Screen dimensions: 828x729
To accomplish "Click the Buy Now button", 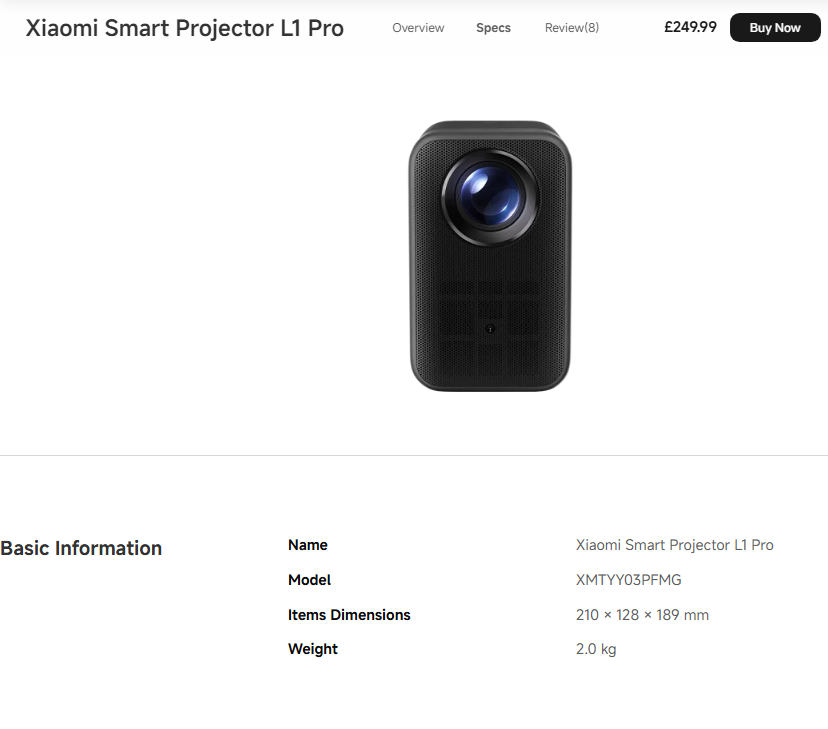I will point(775,27).
